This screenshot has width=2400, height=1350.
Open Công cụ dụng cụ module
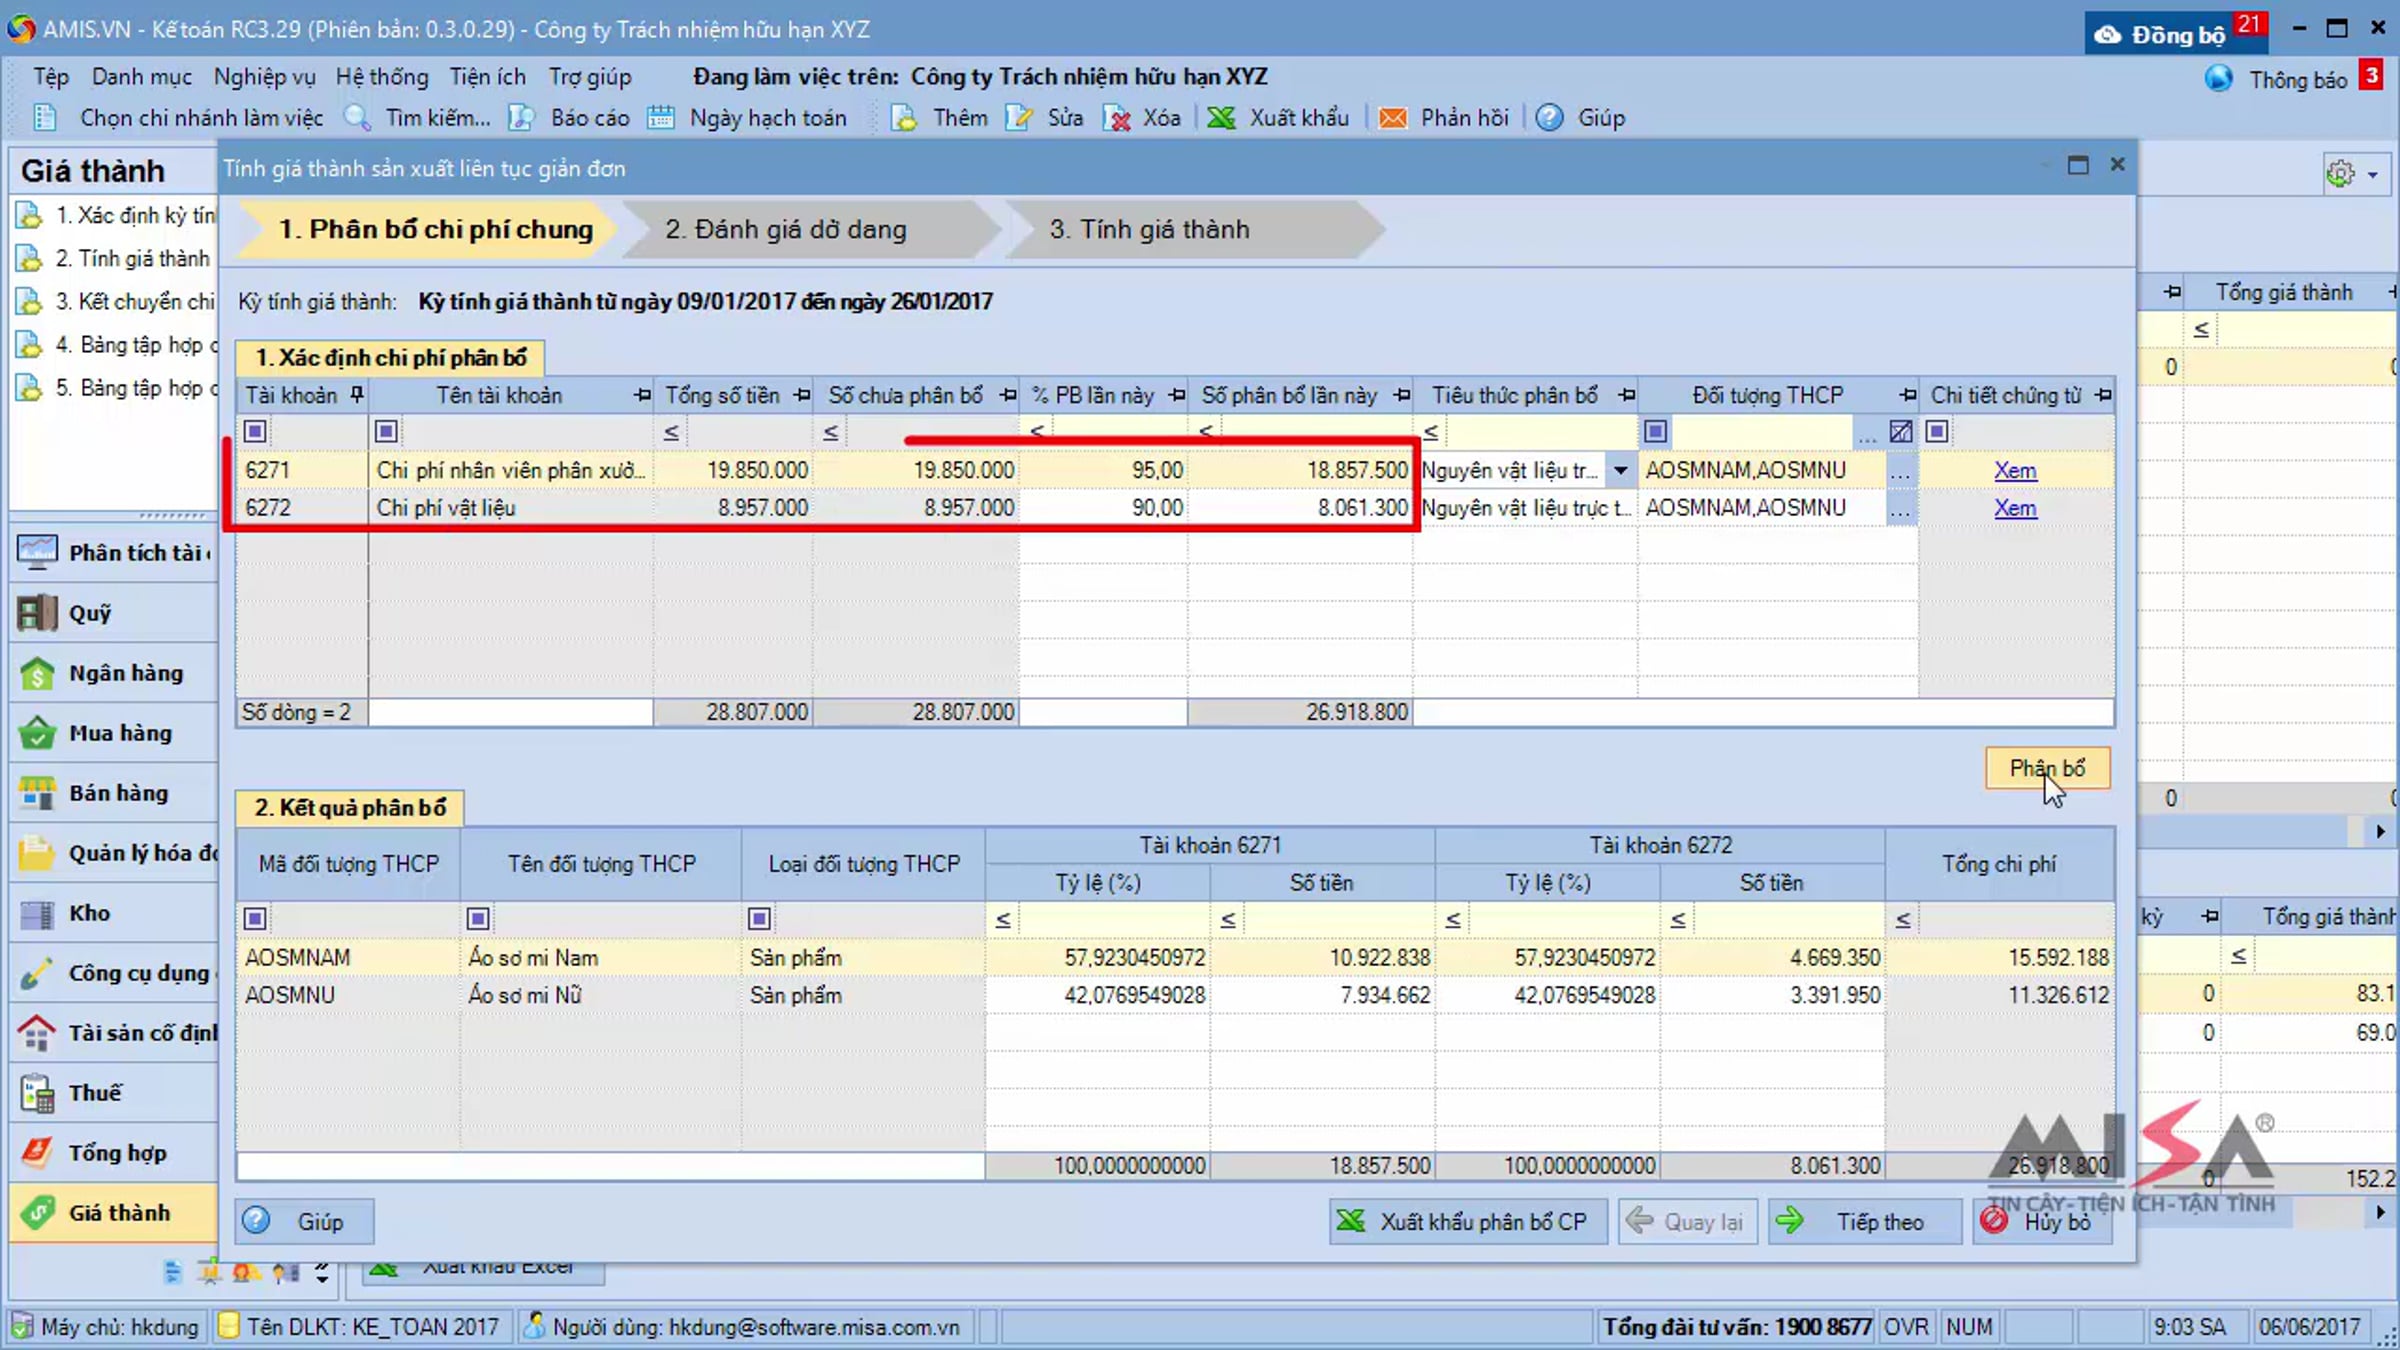tap(112, 973)
